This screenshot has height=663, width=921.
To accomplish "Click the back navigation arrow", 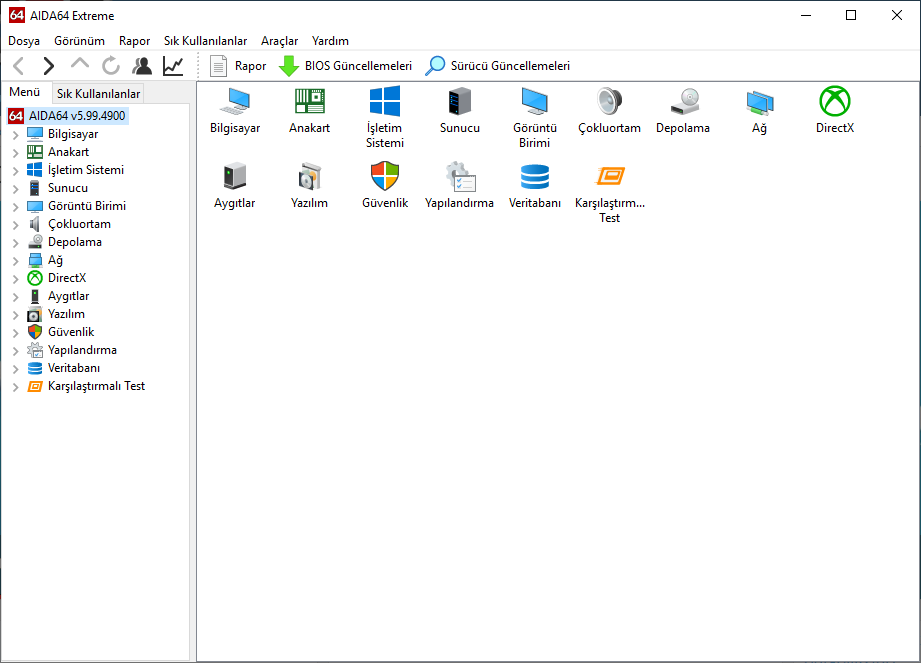I will click(x=19, y=66).
